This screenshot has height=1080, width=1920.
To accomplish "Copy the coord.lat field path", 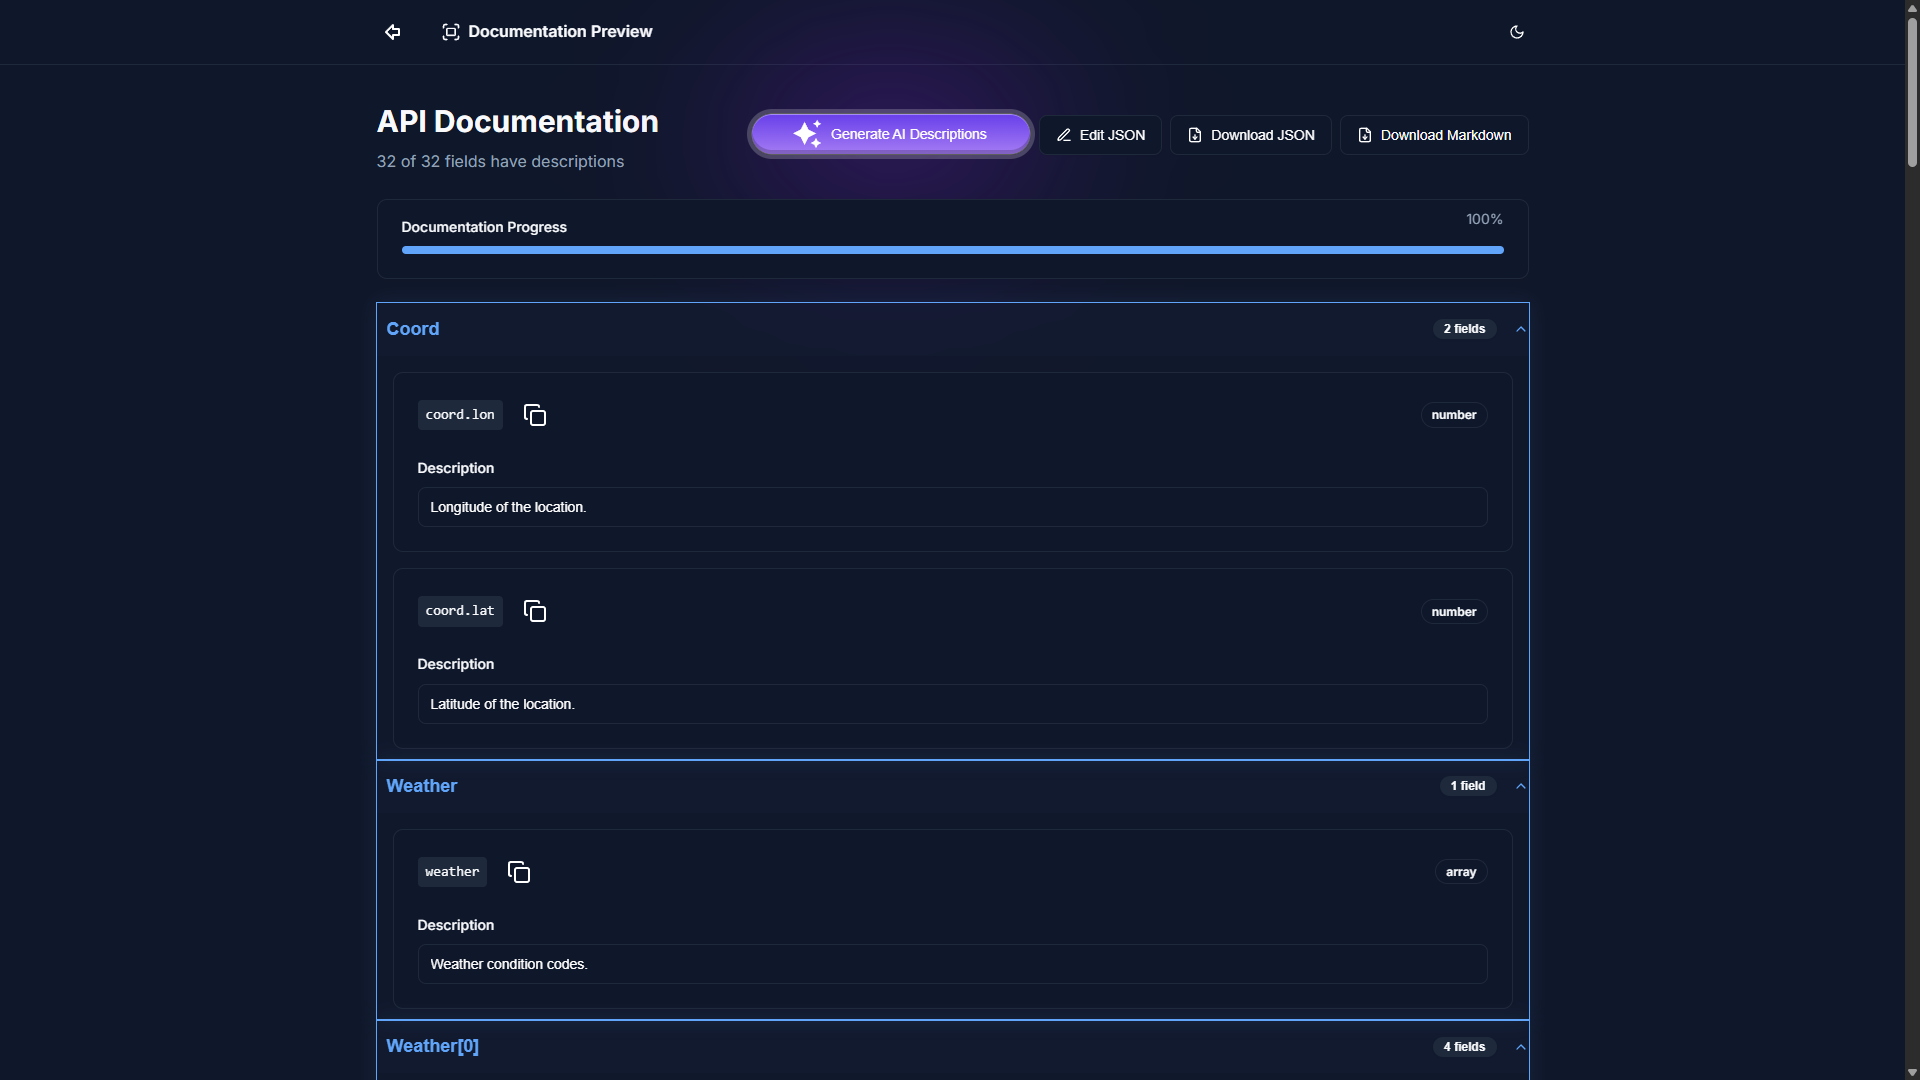I will click(535, 611).
